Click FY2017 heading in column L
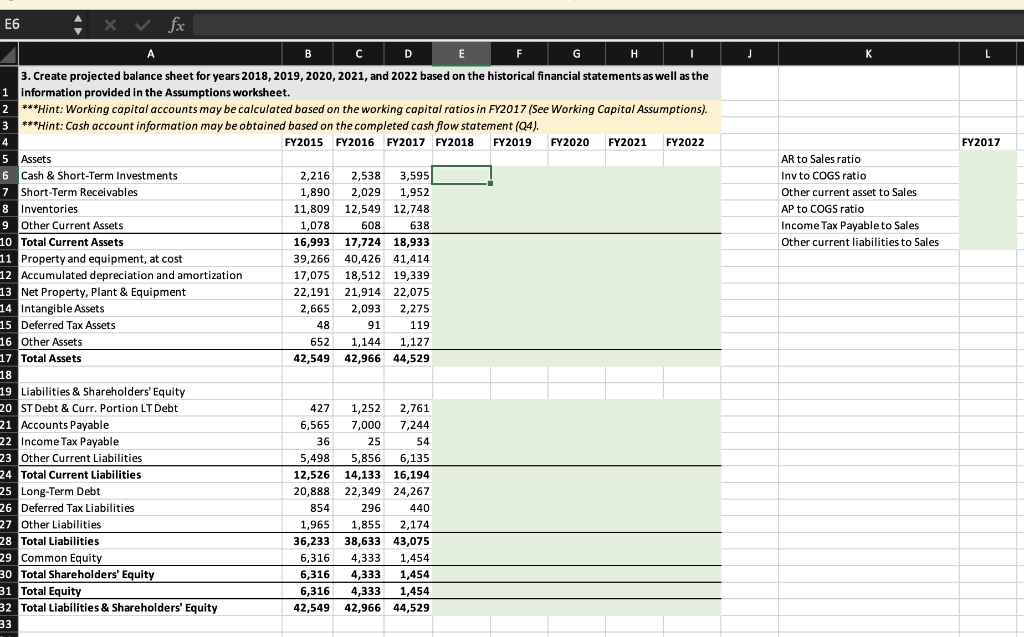This screenshot has width=1024, height=637. [x=980, y=142]
